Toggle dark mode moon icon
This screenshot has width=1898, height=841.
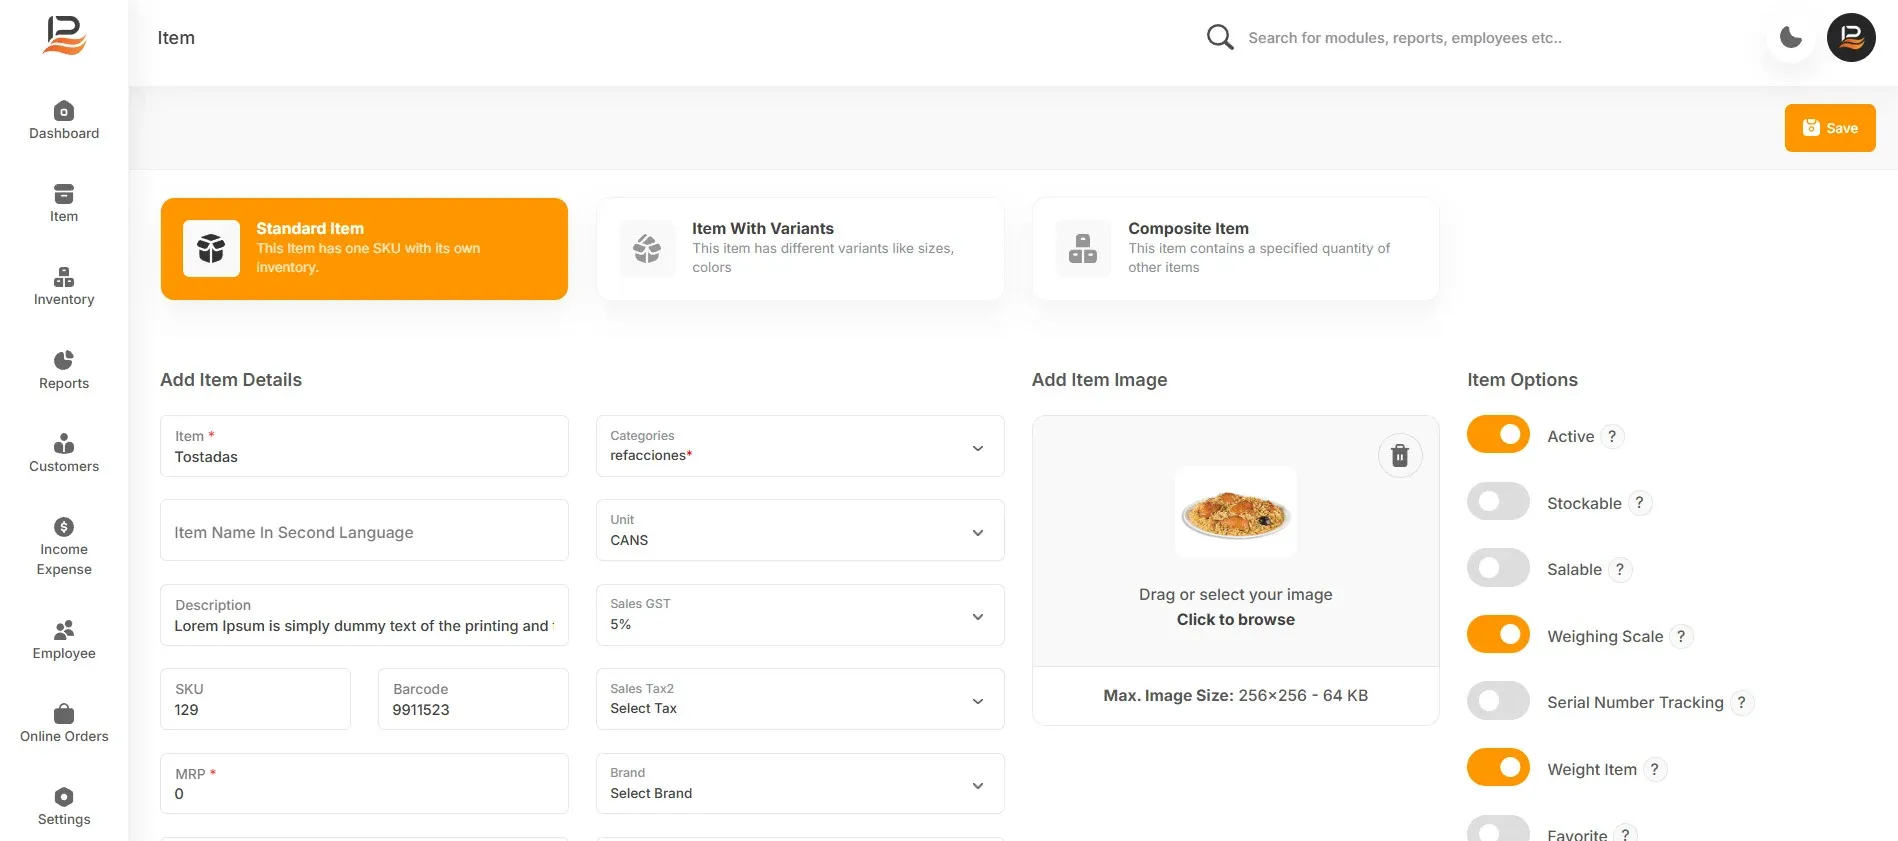pyautogui.click(x=1791, y=38)
